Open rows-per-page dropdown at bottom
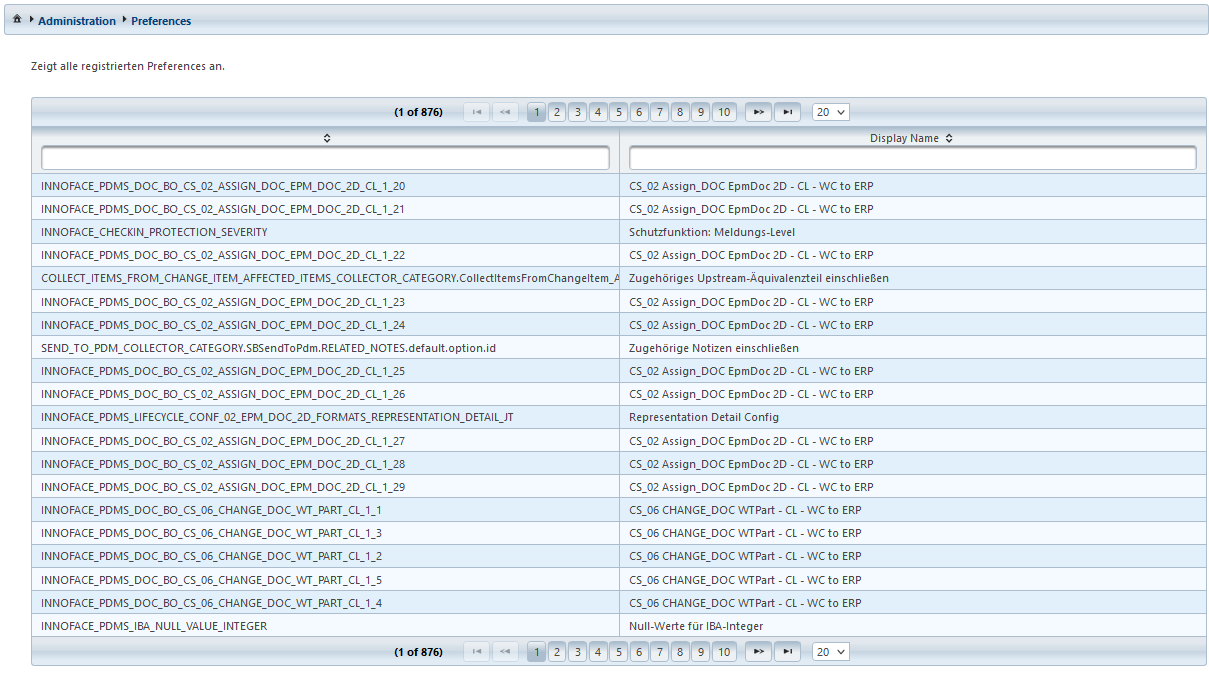 830,652
